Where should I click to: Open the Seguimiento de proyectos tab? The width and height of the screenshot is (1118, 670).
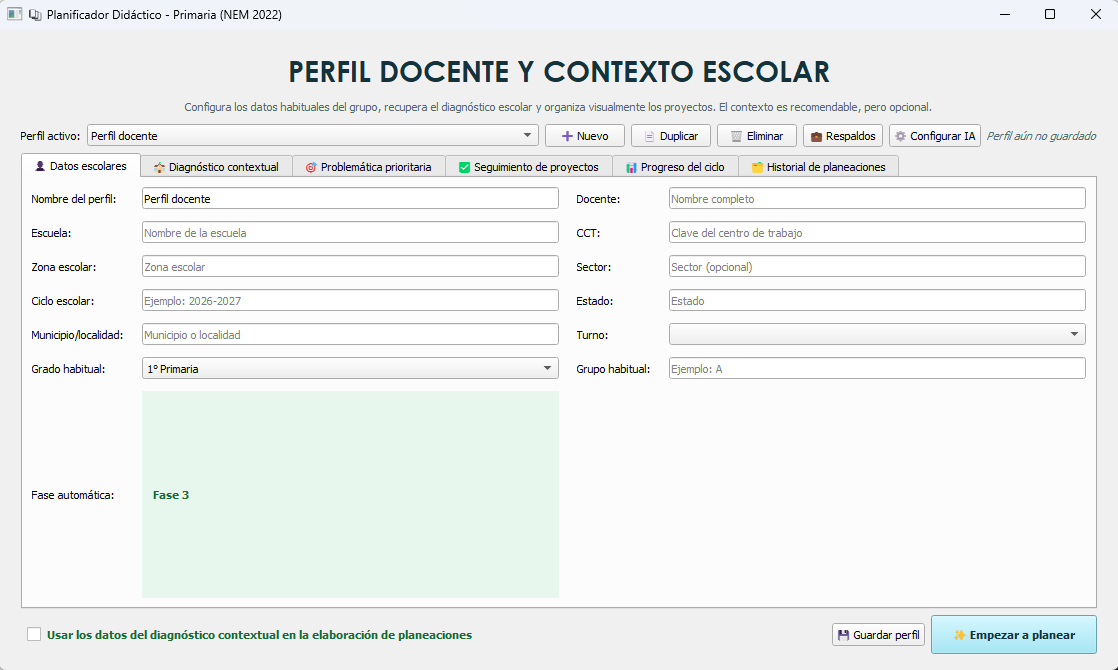tap(529, 167)
